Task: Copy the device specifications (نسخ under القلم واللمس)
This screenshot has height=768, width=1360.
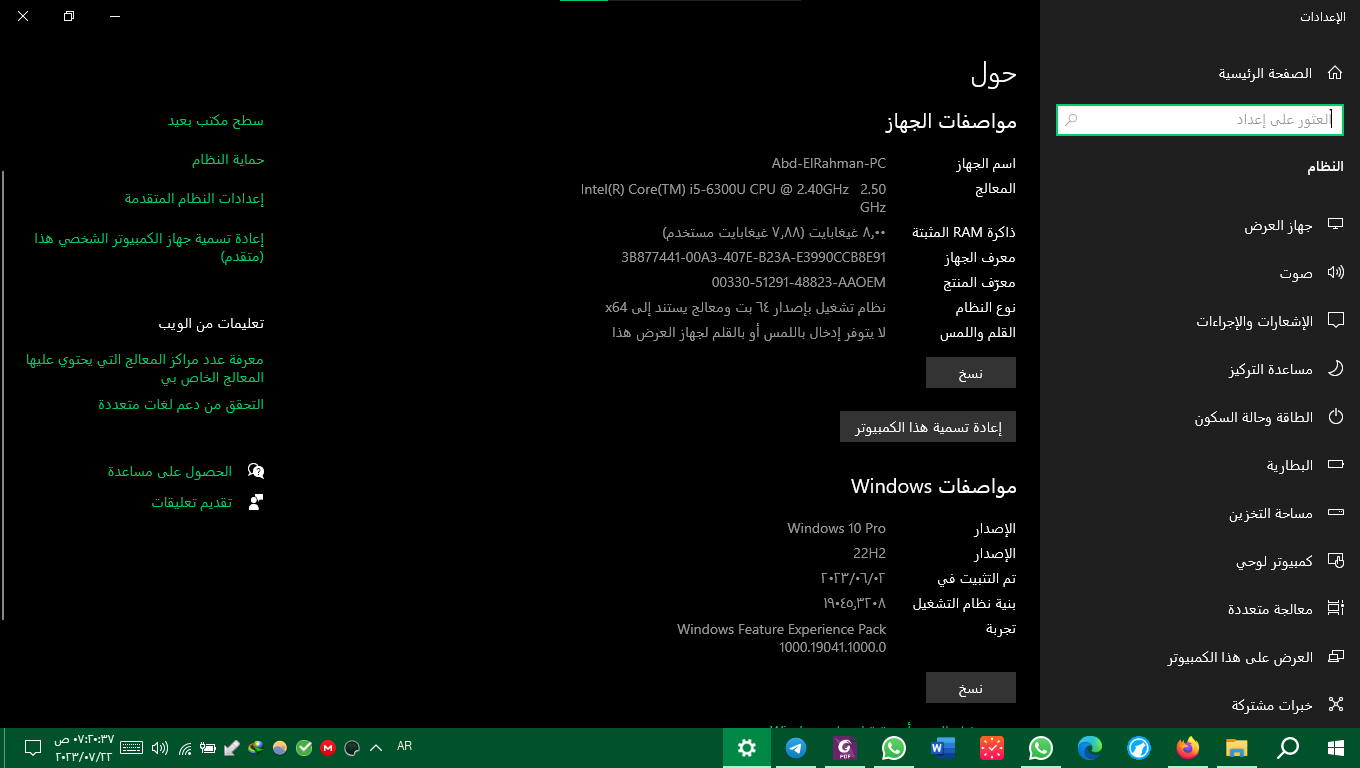Action: click(x=971, y=373)
